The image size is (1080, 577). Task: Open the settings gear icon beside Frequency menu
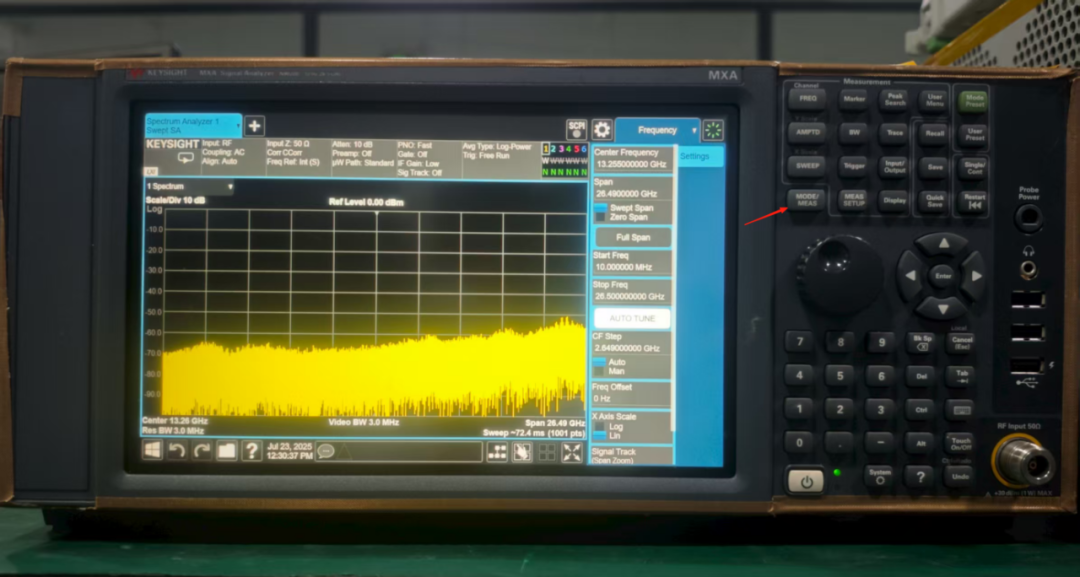[602, 130]
